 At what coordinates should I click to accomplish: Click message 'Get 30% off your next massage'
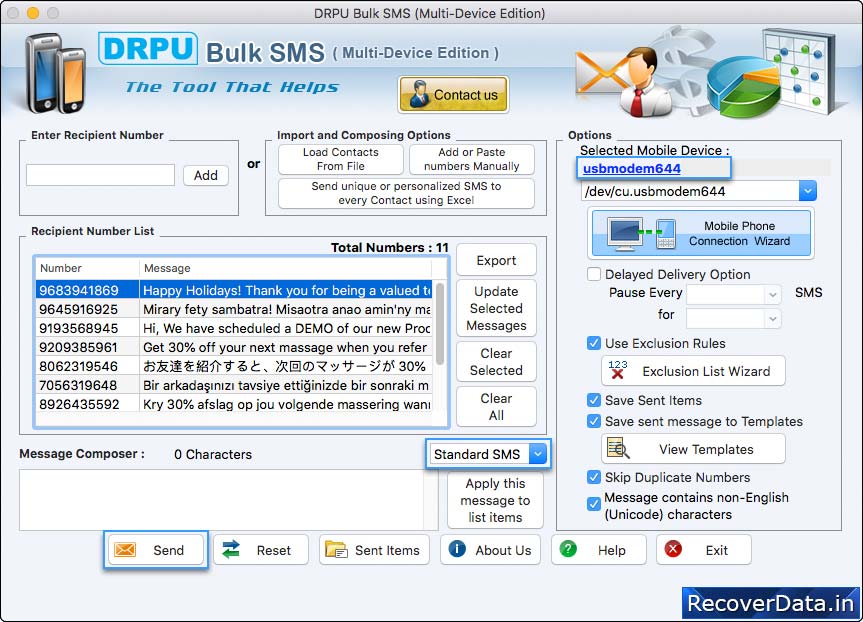click(x=285, y=347)
